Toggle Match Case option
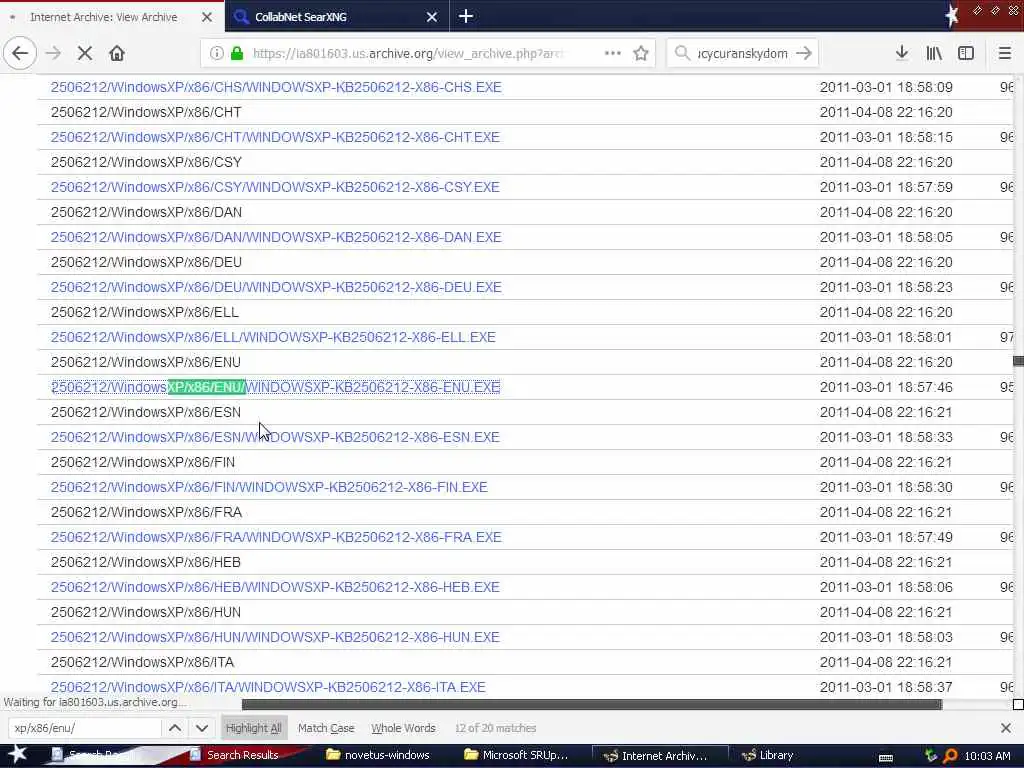Image resolution: width=1024 pixels, height=768 pixels. (x=326, y=728)
